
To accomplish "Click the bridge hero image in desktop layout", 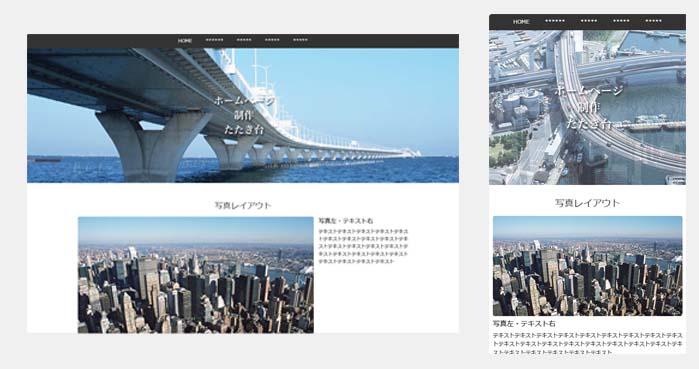I will point(243,115).
